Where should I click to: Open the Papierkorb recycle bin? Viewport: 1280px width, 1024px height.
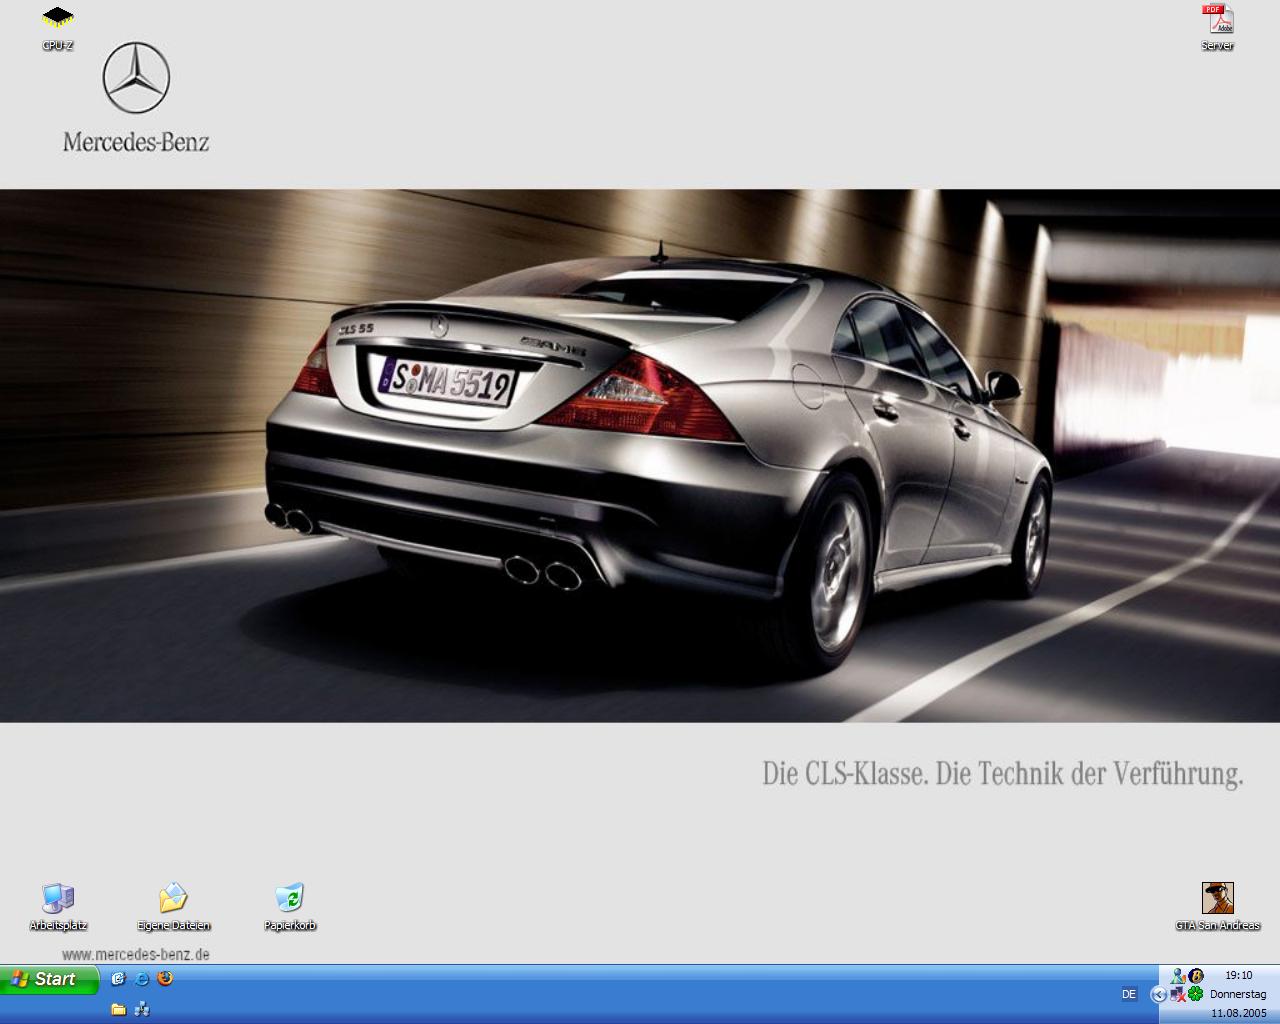point(290,908)
